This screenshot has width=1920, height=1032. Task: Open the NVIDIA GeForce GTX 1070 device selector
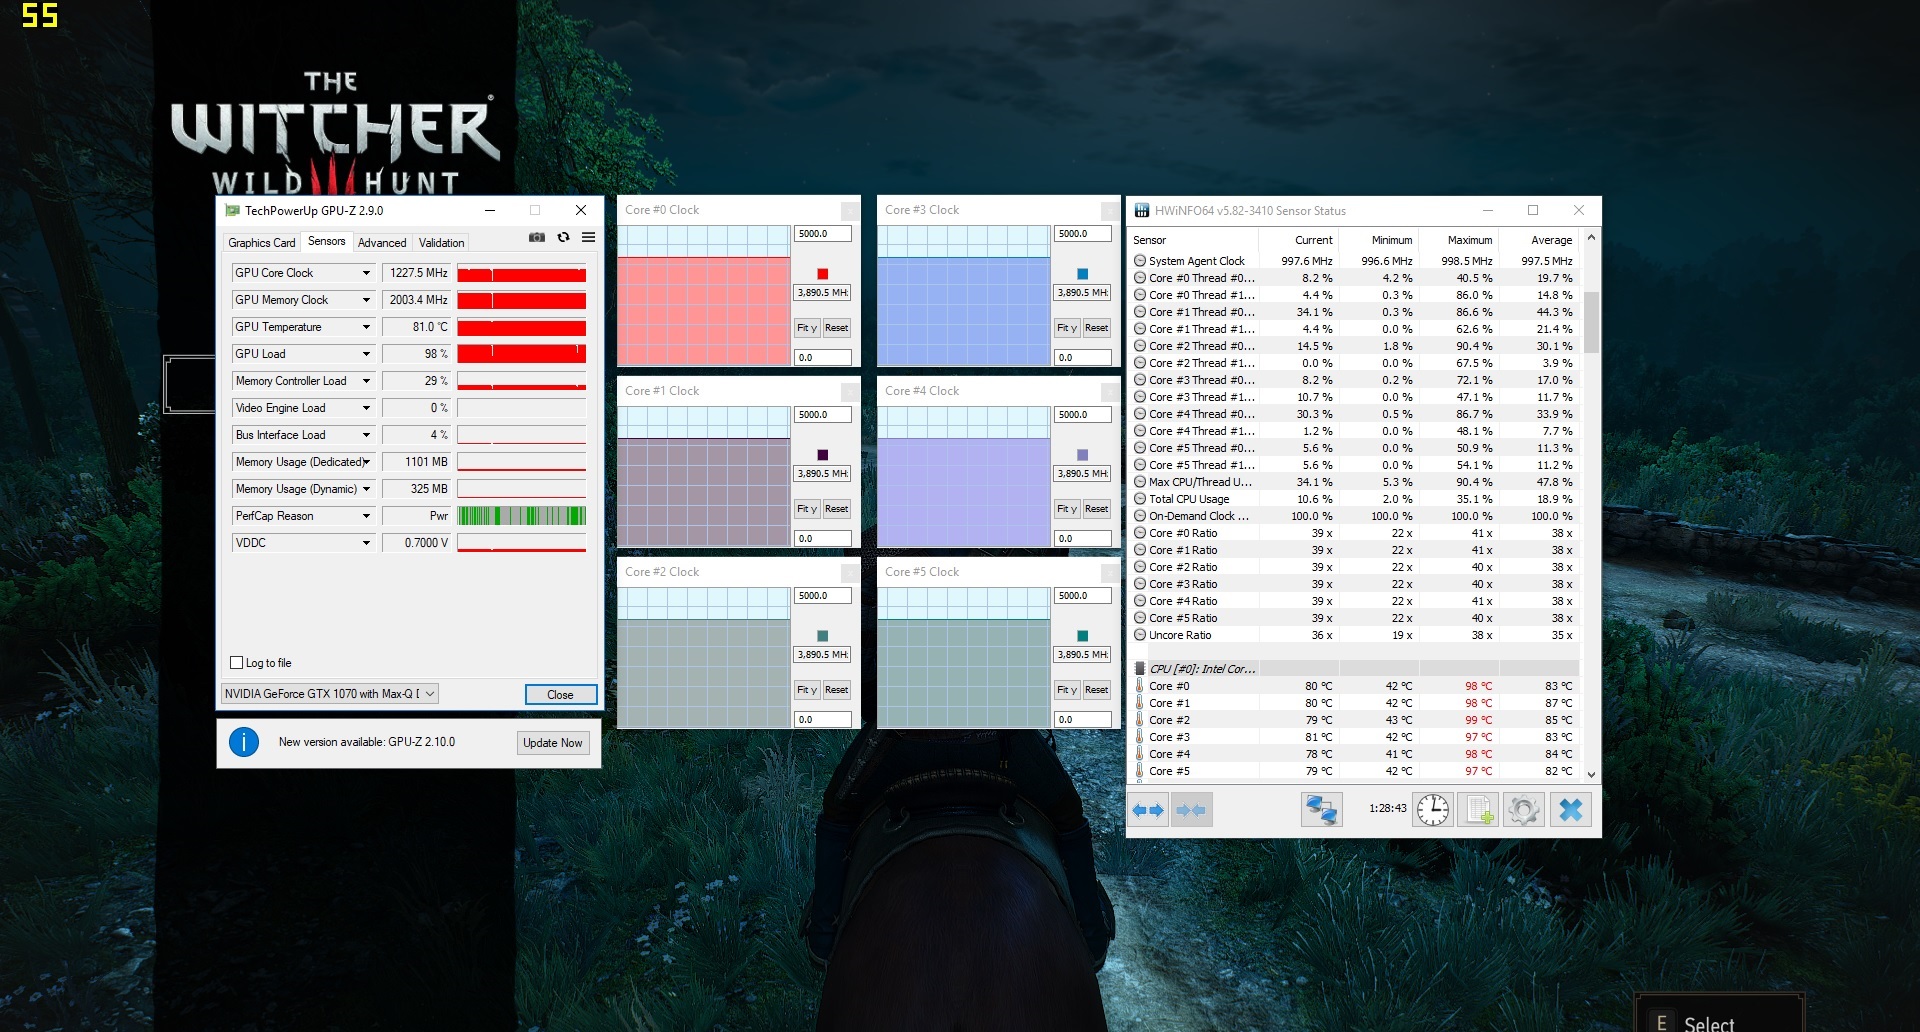(329, 694)
